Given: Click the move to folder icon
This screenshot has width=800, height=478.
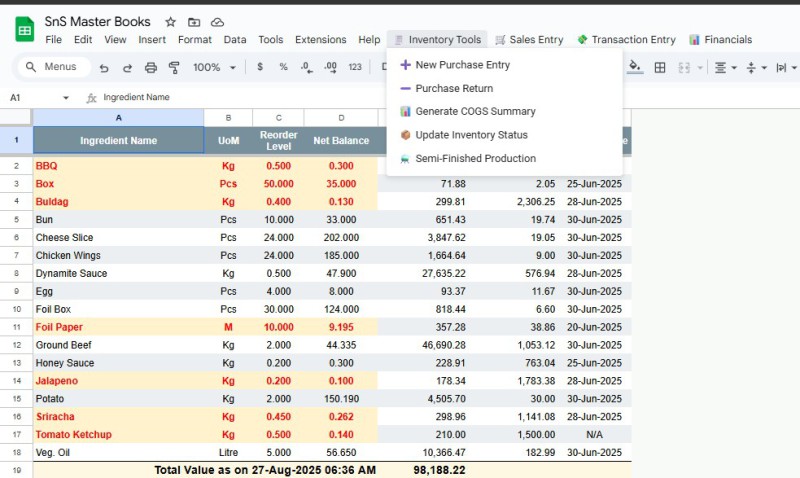Looking at the screenshot, I should pyautogui.click(x=194, y=22).
